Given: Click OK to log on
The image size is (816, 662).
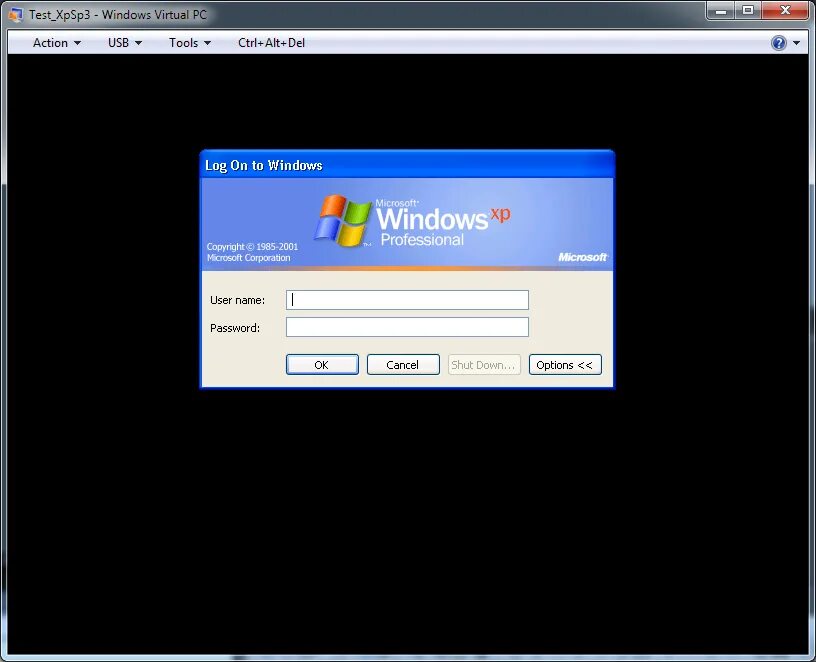Looking at the screenshot, I should pos(322,365).
